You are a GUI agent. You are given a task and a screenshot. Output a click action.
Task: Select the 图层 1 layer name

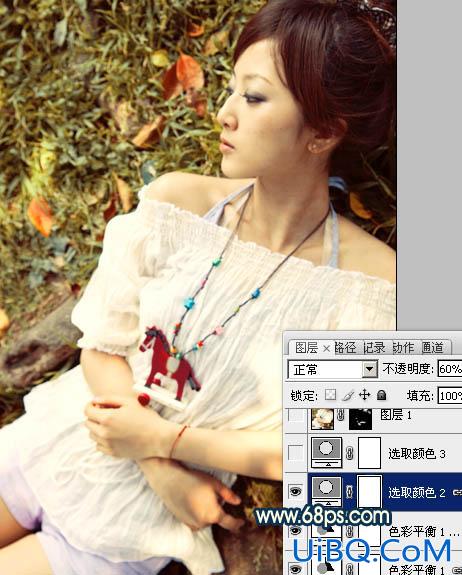pyautogui.click(x=396, y=415)
